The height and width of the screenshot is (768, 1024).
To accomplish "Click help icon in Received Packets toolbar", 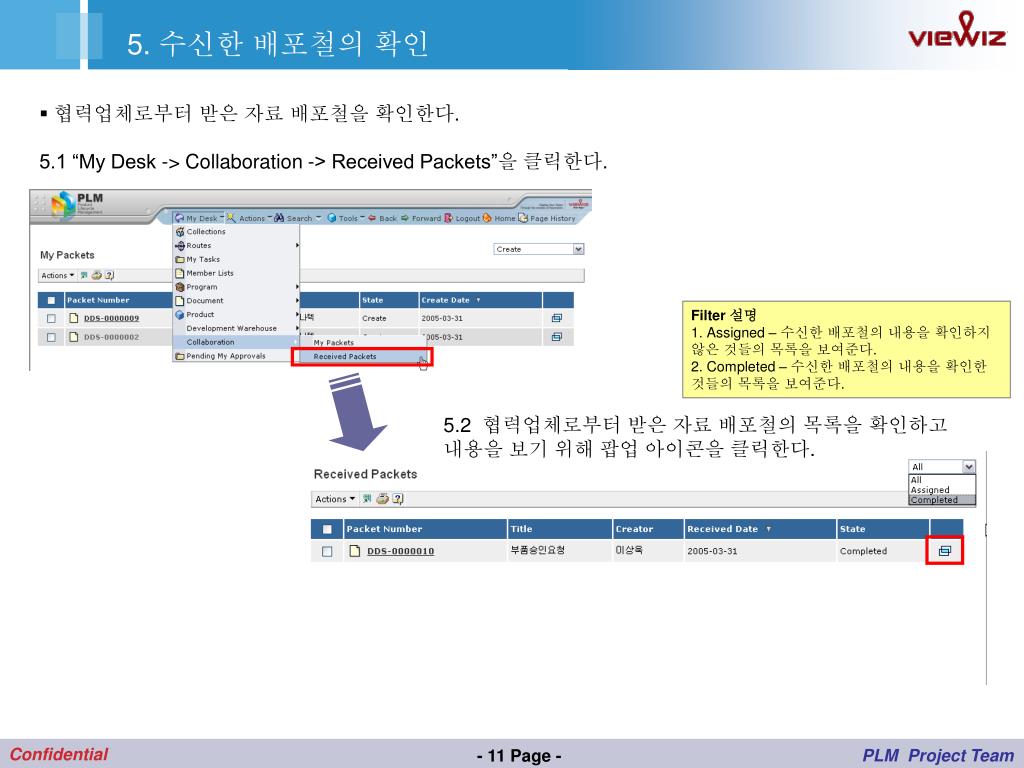I will pyautogui.click(x=398, y=499).
